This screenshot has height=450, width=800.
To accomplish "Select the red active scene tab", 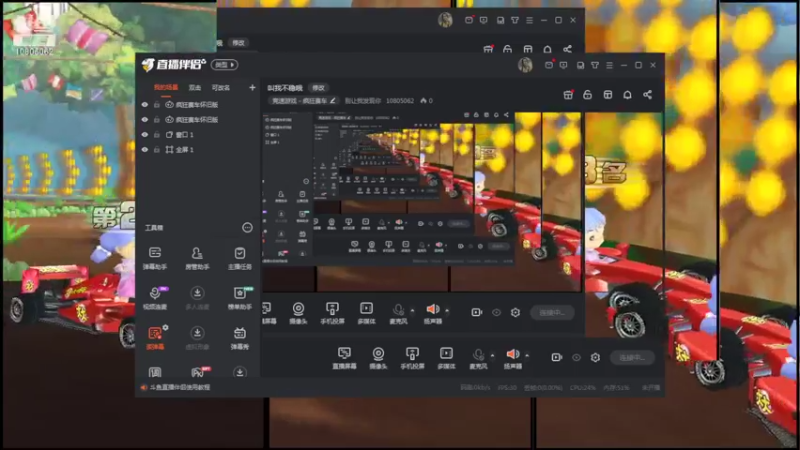I will coord(166,88).
